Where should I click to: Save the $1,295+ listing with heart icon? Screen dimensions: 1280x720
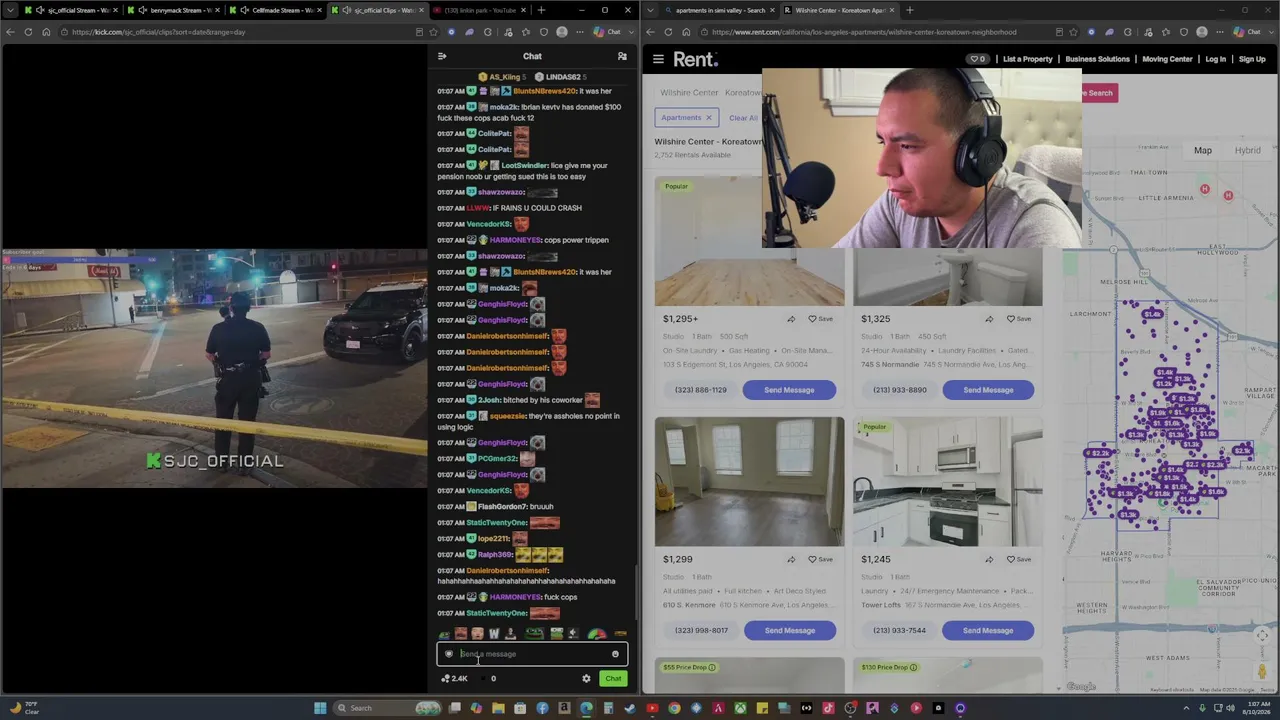[820, 319]
